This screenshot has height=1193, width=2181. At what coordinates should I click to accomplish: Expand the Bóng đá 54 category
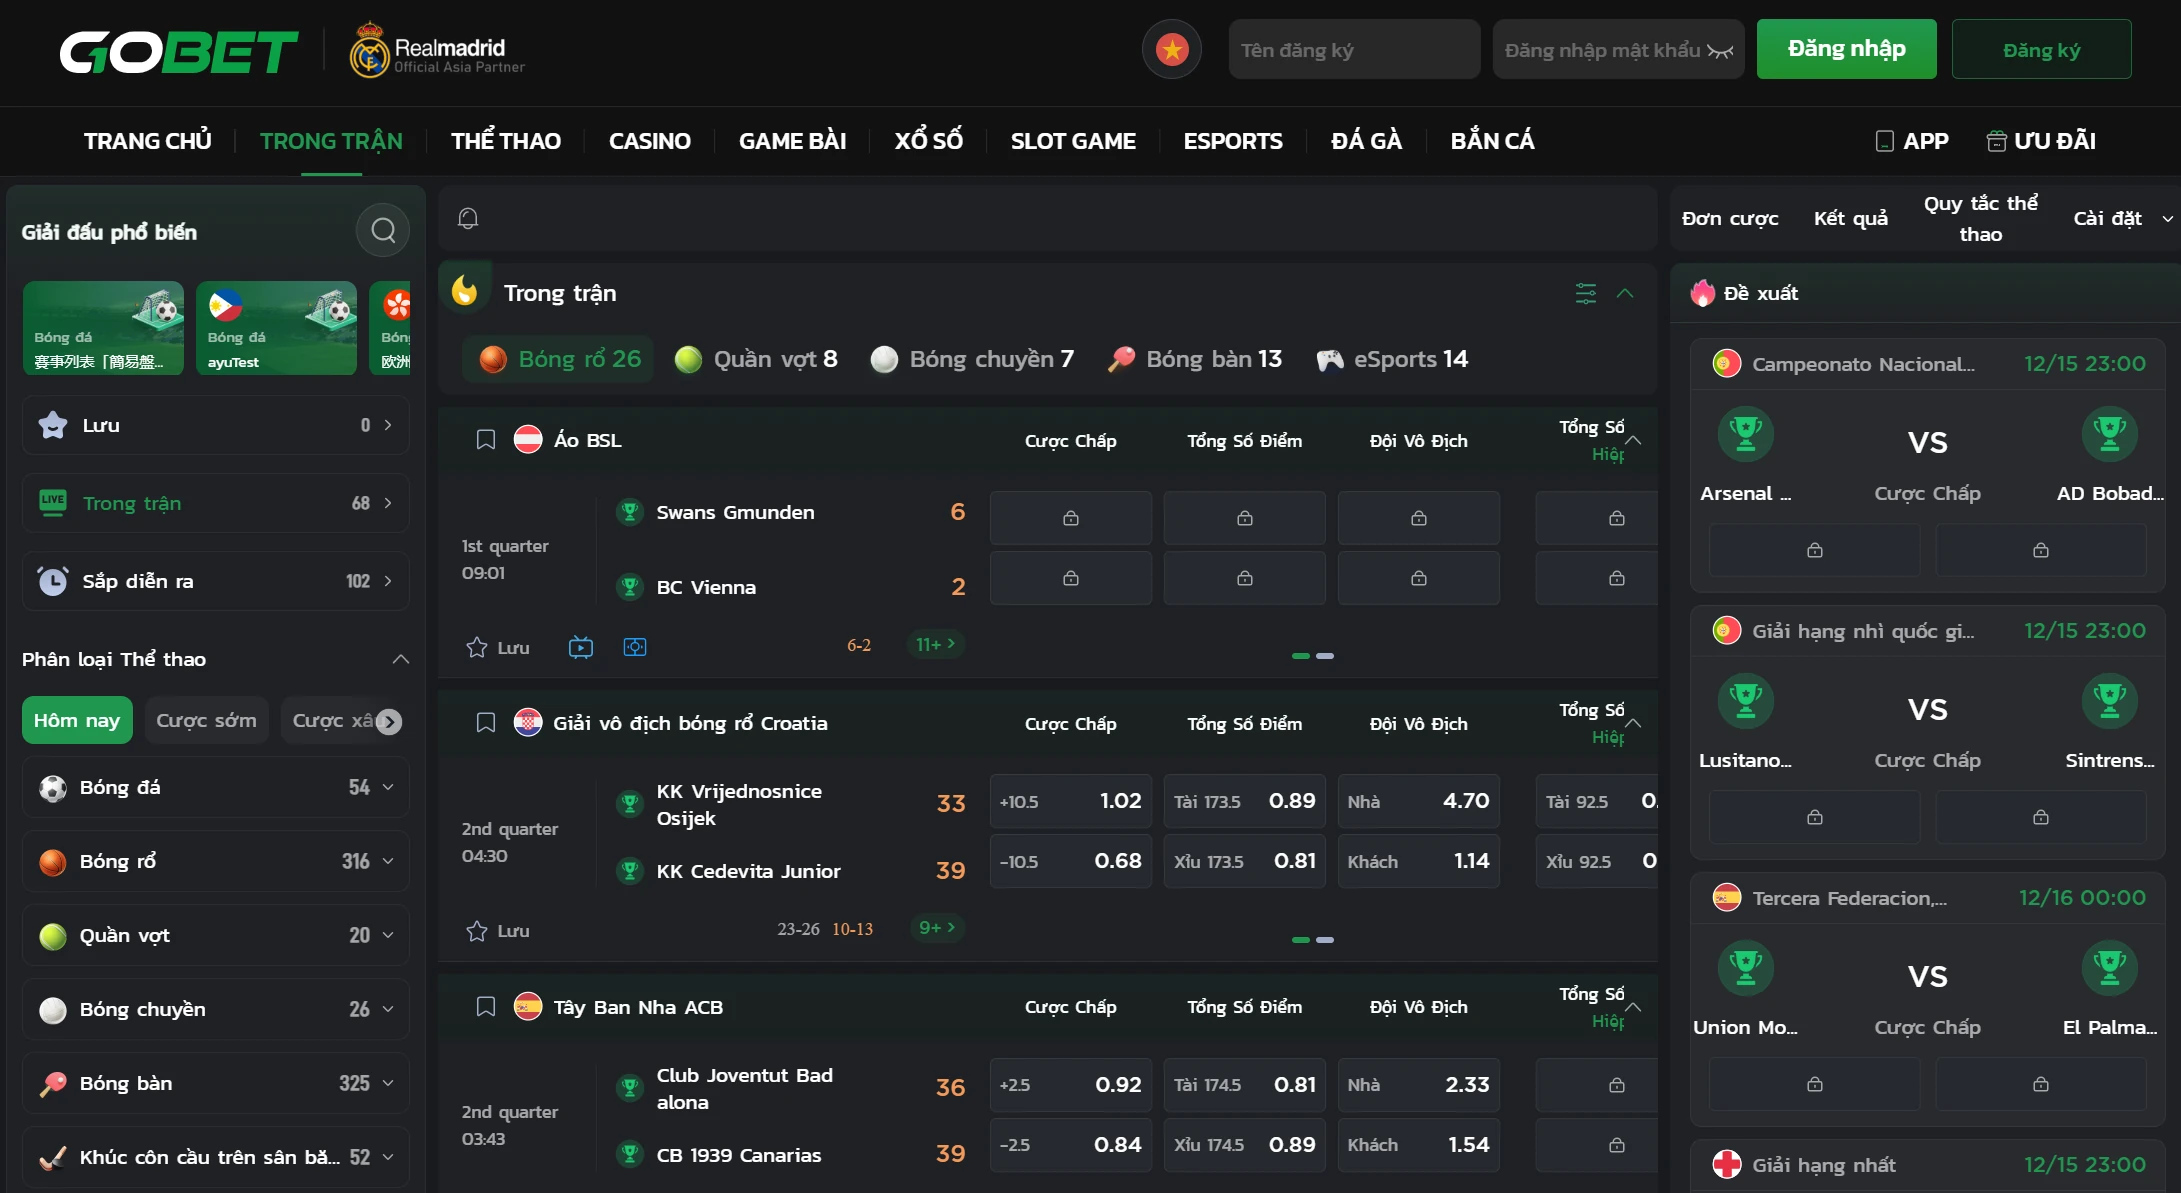[216, 787]
